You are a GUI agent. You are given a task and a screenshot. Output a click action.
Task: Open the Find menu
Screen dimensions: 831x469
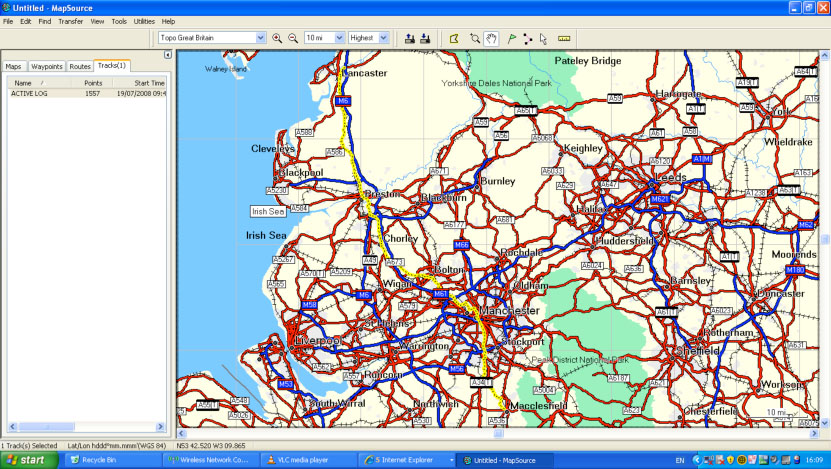point(45,21)
